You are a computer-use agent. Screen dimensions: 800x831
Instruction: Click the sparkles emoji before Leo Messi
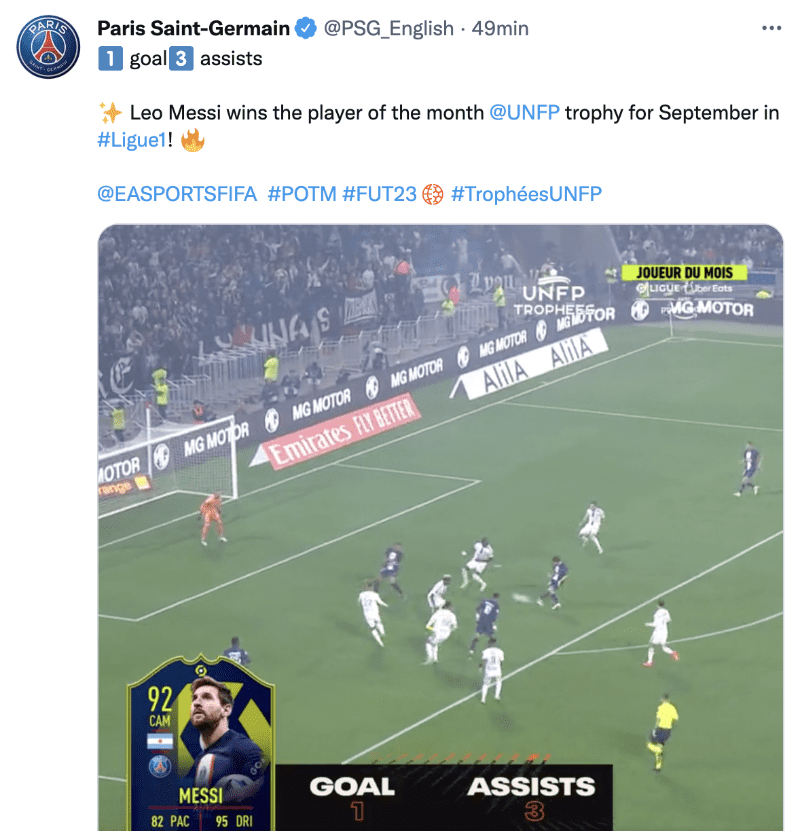click(x=110, y=112)
